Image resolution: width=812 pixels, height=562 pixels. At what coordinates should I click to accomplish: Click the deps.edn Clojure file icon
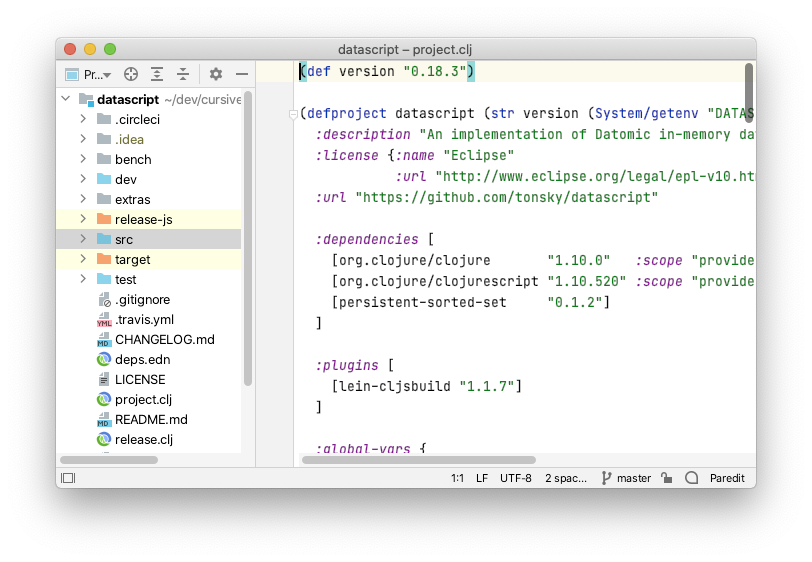tap(104, 359)
